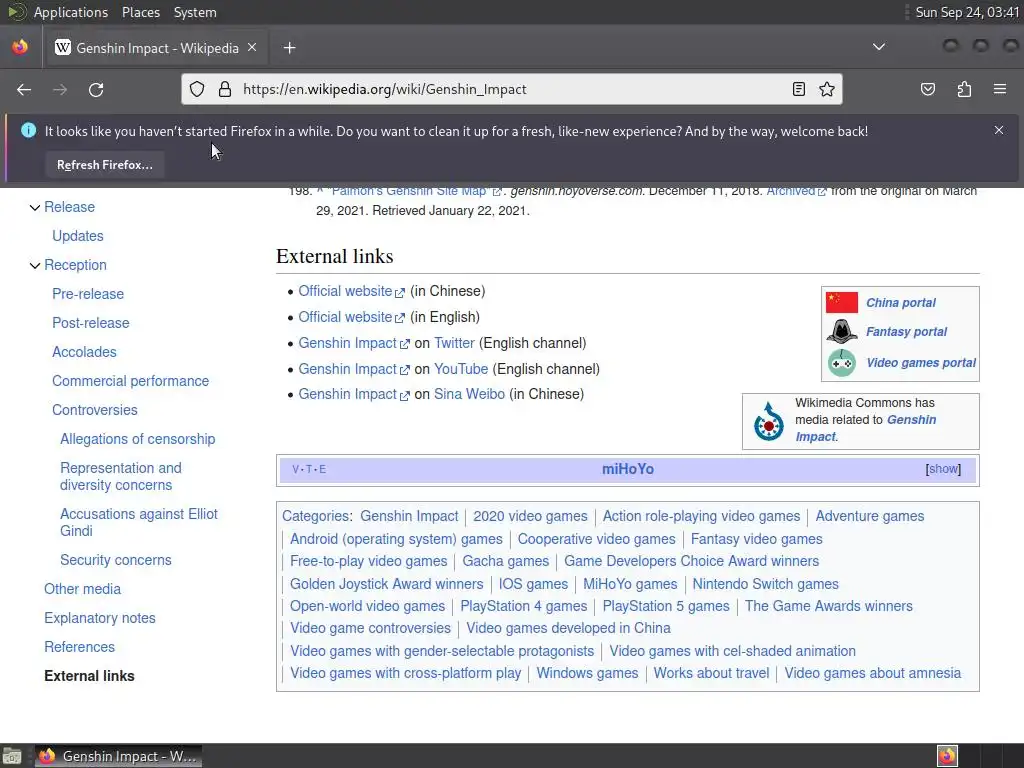Open Nintendo Switch games category

click(x=765, y=584)
